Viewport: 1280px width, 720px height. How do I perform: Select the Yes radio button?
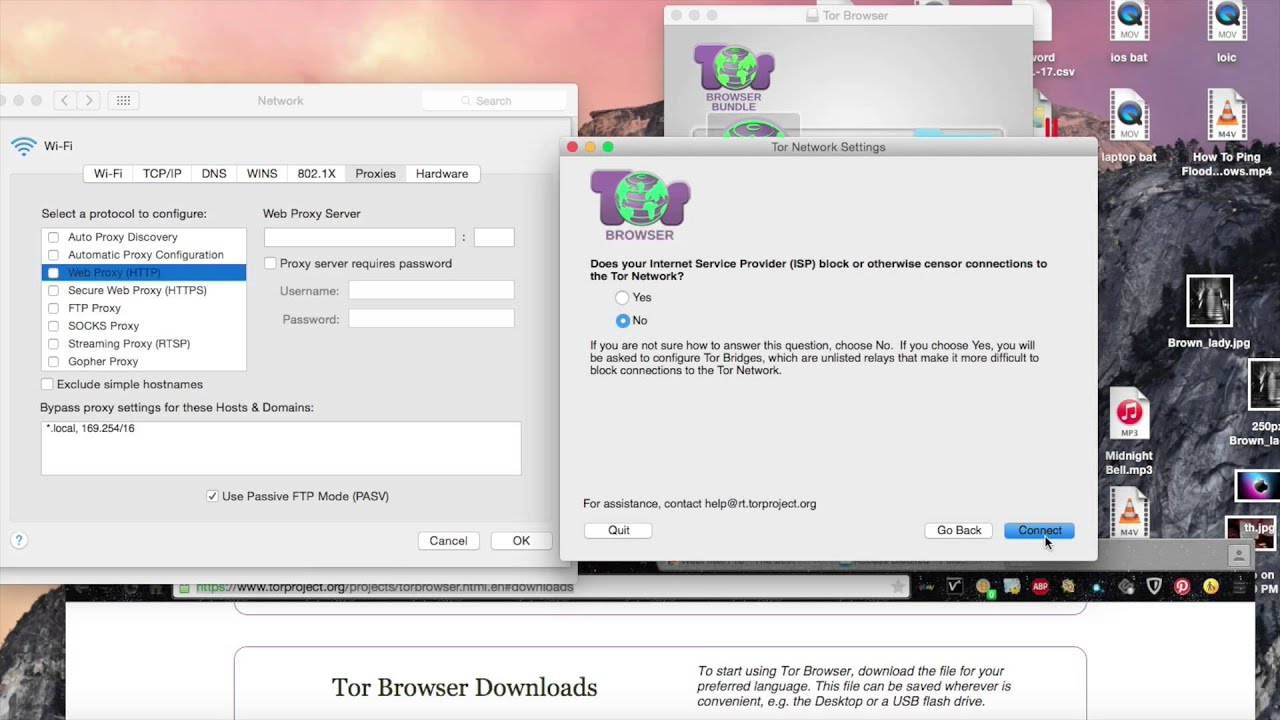pos(622,298)
